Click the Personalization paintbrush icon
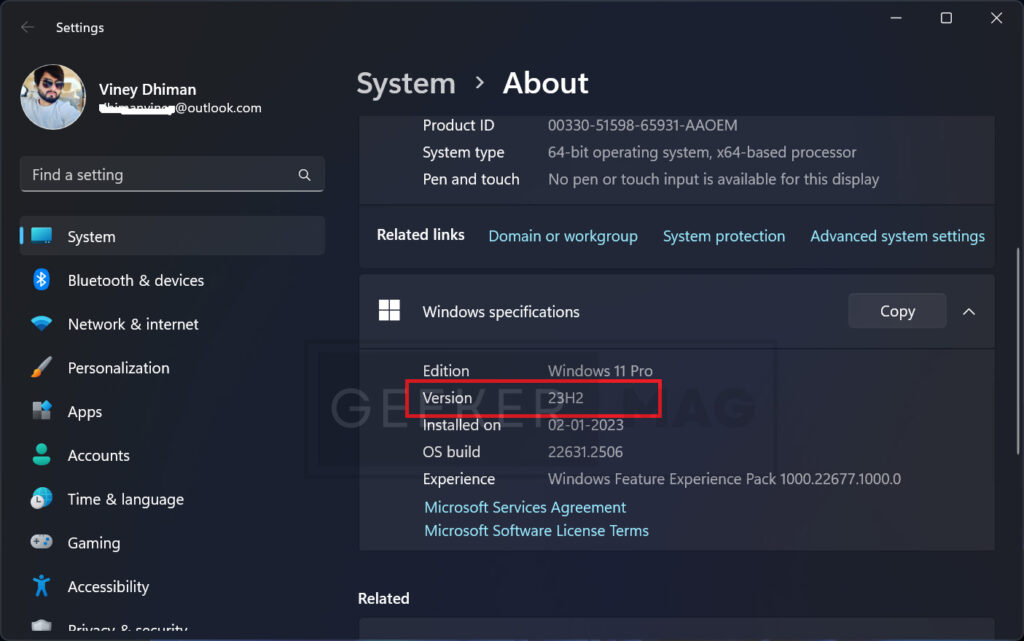The width and height of the screenshot is (1024, 641). point(41,367)
